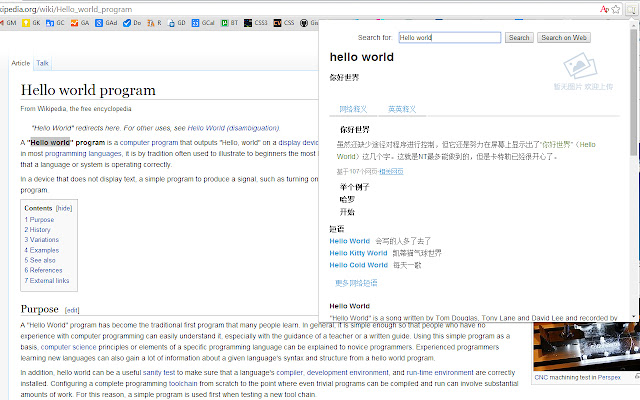
Task: Open the Hello Kitty World phrase link
Action: click(358, 253)
